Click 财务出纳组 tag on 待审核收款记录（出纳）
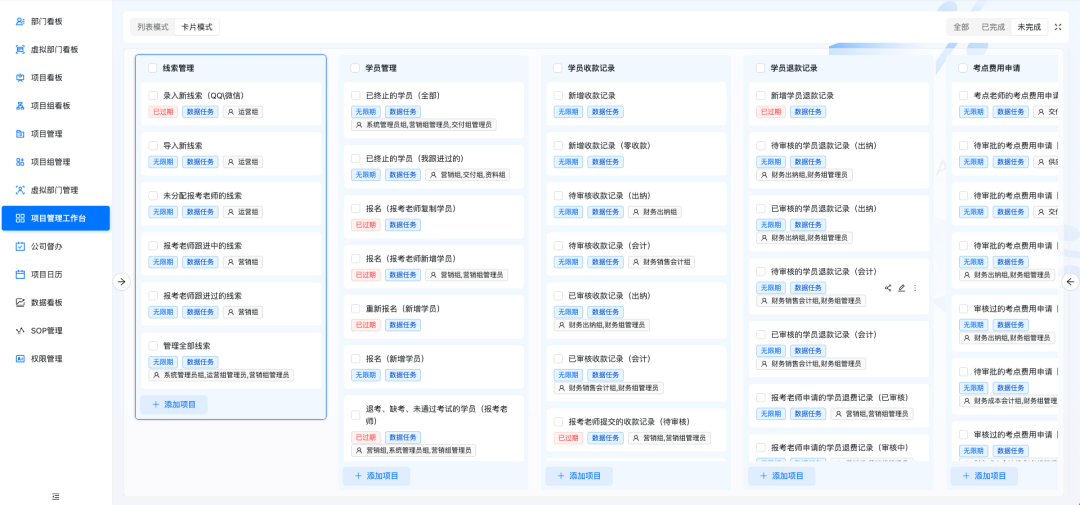The image size is (1080, 505). coord(654,212)
